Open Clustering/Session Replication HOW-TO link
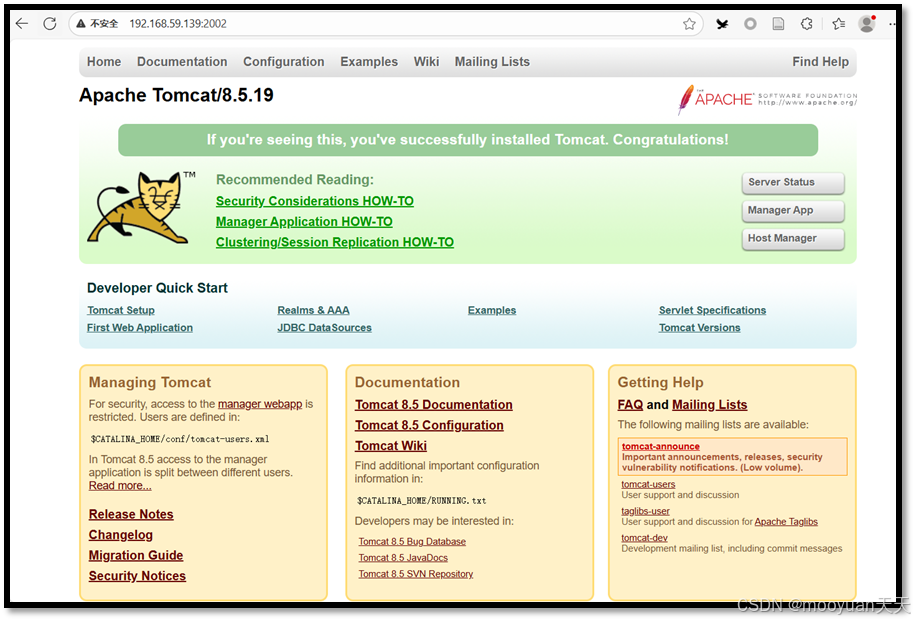The image size is (915, 621). [335, 243]
